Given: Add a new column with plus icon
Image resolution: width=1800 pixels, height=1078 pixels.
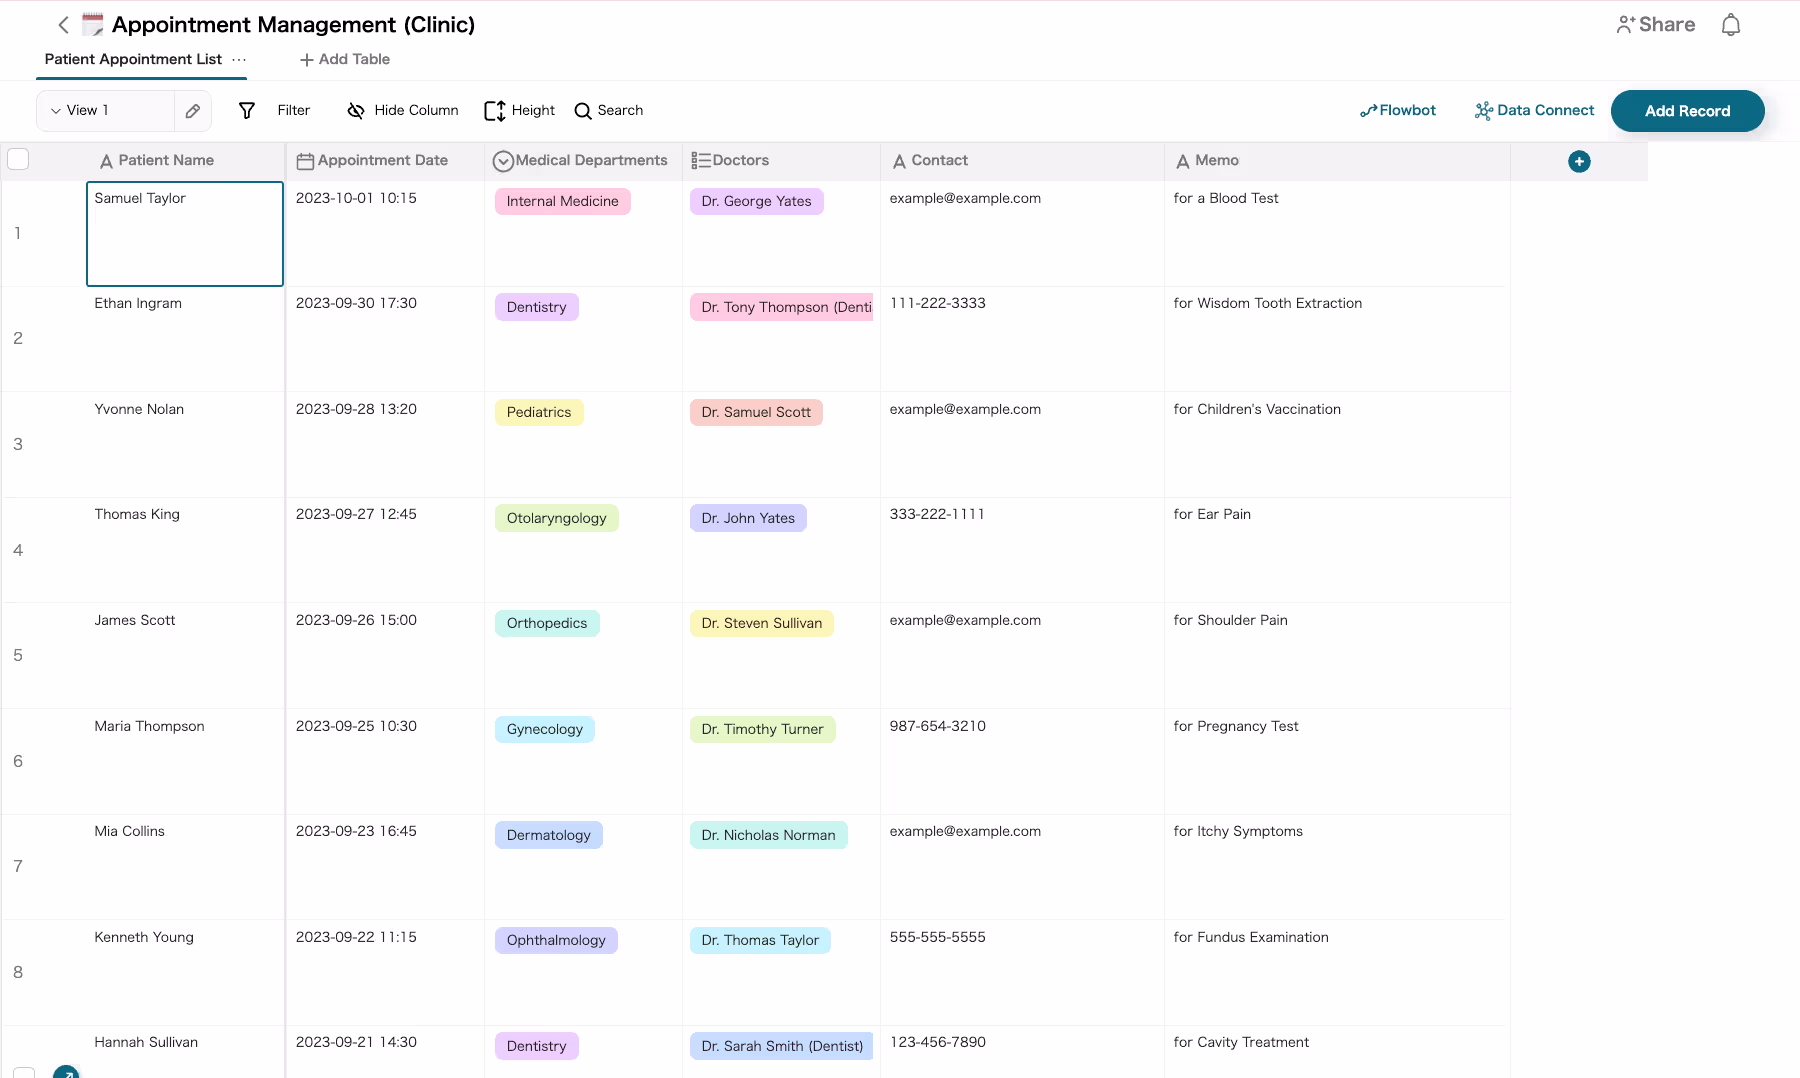Looking at the screenshot, I should [1579, 162].
